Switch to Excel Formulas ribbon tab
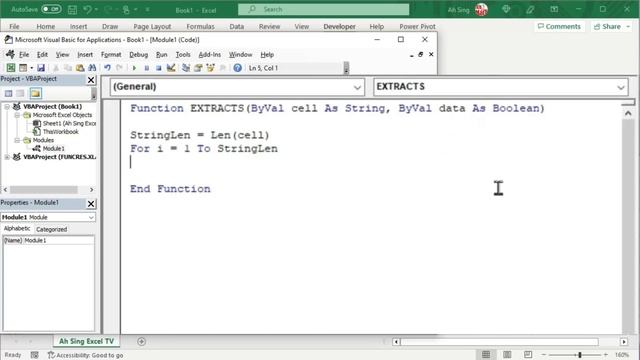This screenshot has width=640, height=360. click(200, 27)
